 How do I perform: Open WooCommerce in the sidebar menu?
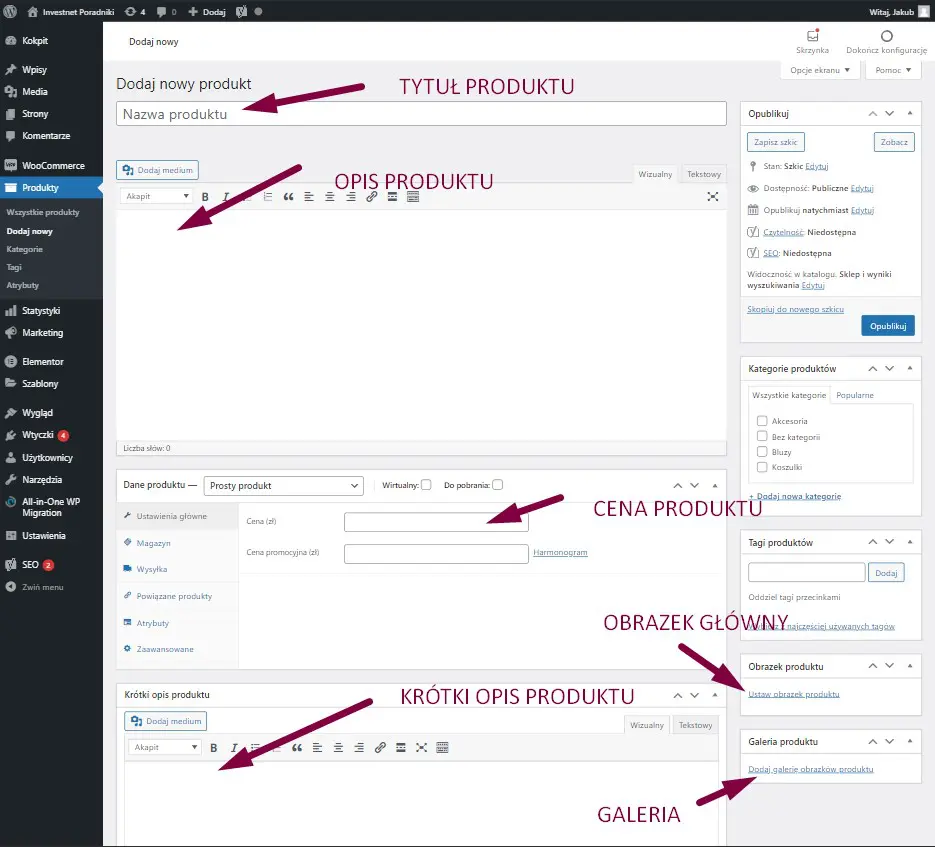(53, 165)
